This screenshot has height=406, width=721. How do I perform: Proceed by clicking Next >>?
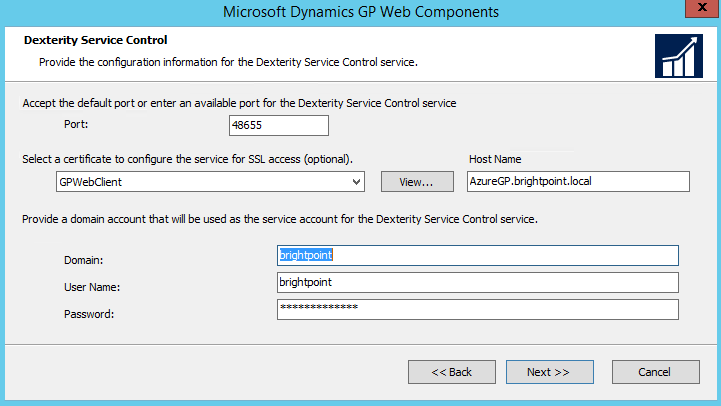(548, 372)
